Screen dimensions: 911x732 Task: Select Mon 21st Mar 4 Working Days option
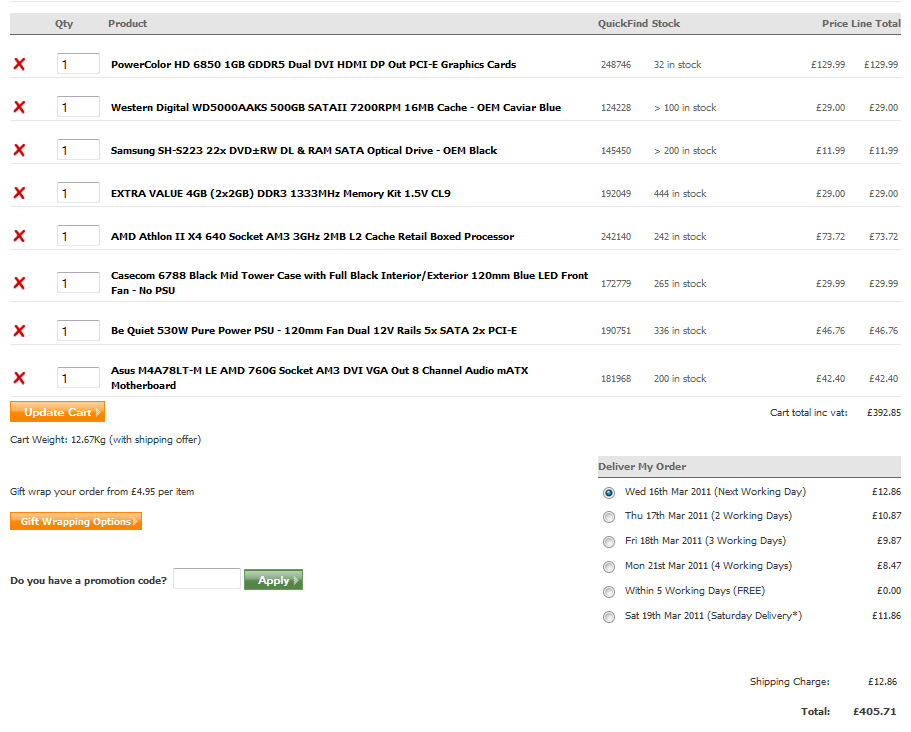pyautogui.click(x=609, y=567)
